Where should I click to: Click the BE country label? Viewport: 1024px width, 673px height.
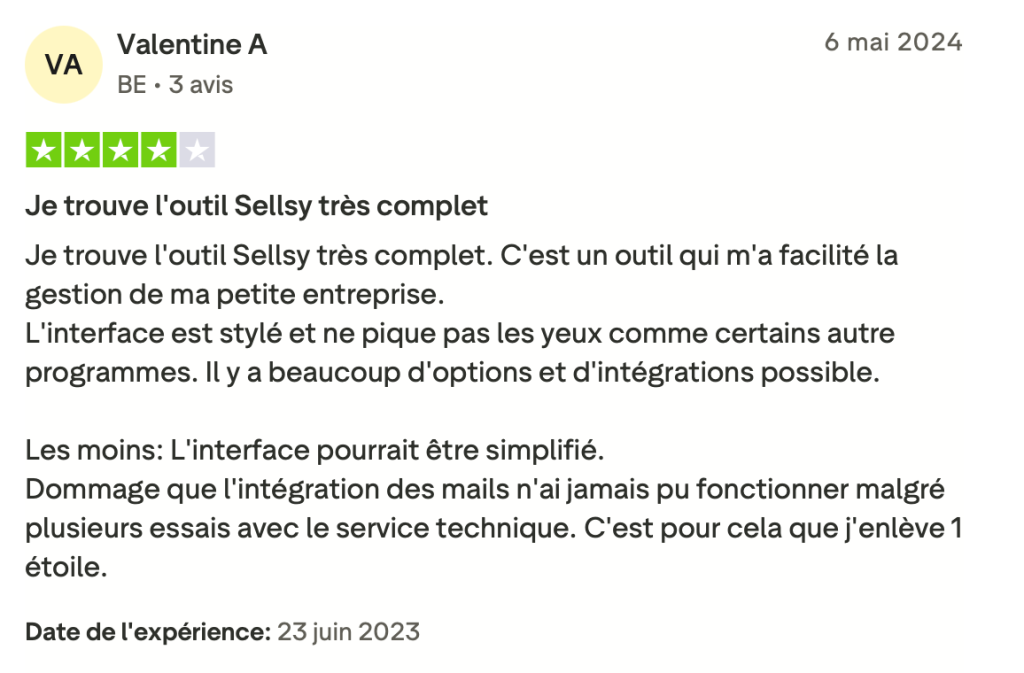click(131, 85)
